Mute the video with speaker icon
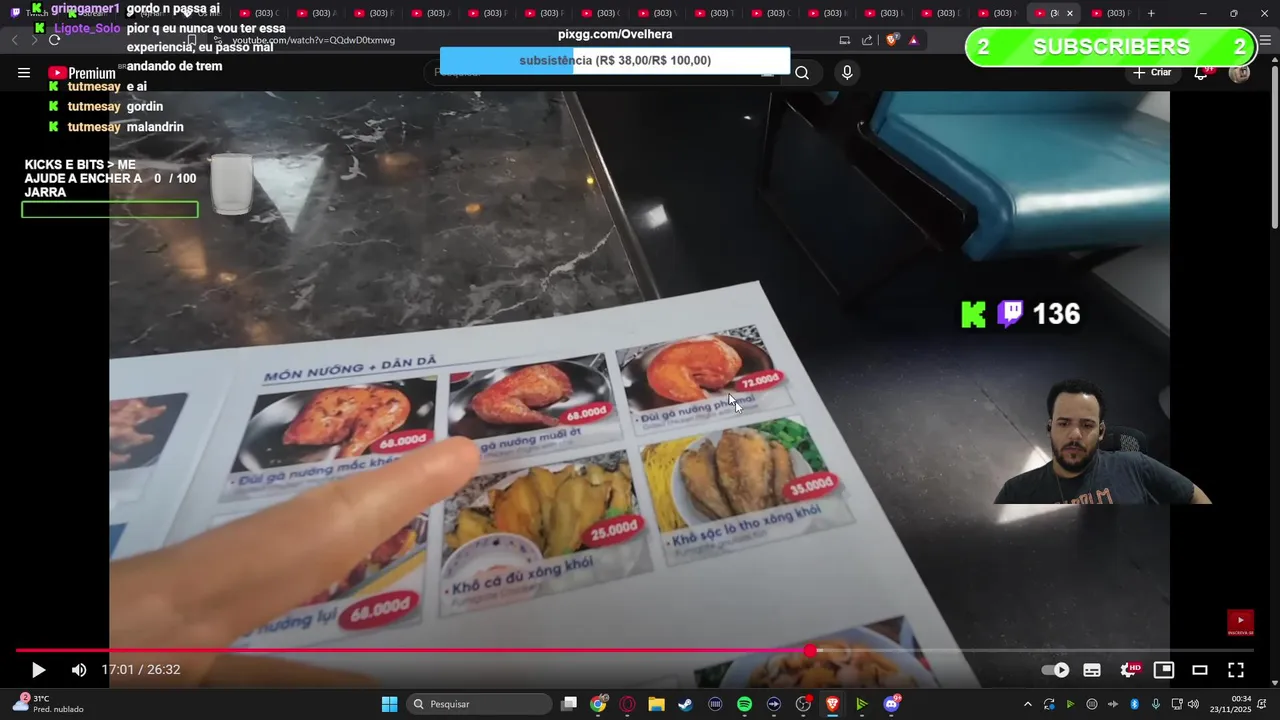Viewport: 1280px width, 720px height. click(79, 670)
